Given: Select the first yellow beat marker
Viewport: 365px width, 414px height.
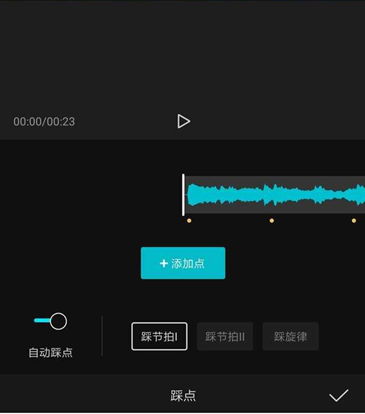Looking at the screenshot, I should click(189, 221).
